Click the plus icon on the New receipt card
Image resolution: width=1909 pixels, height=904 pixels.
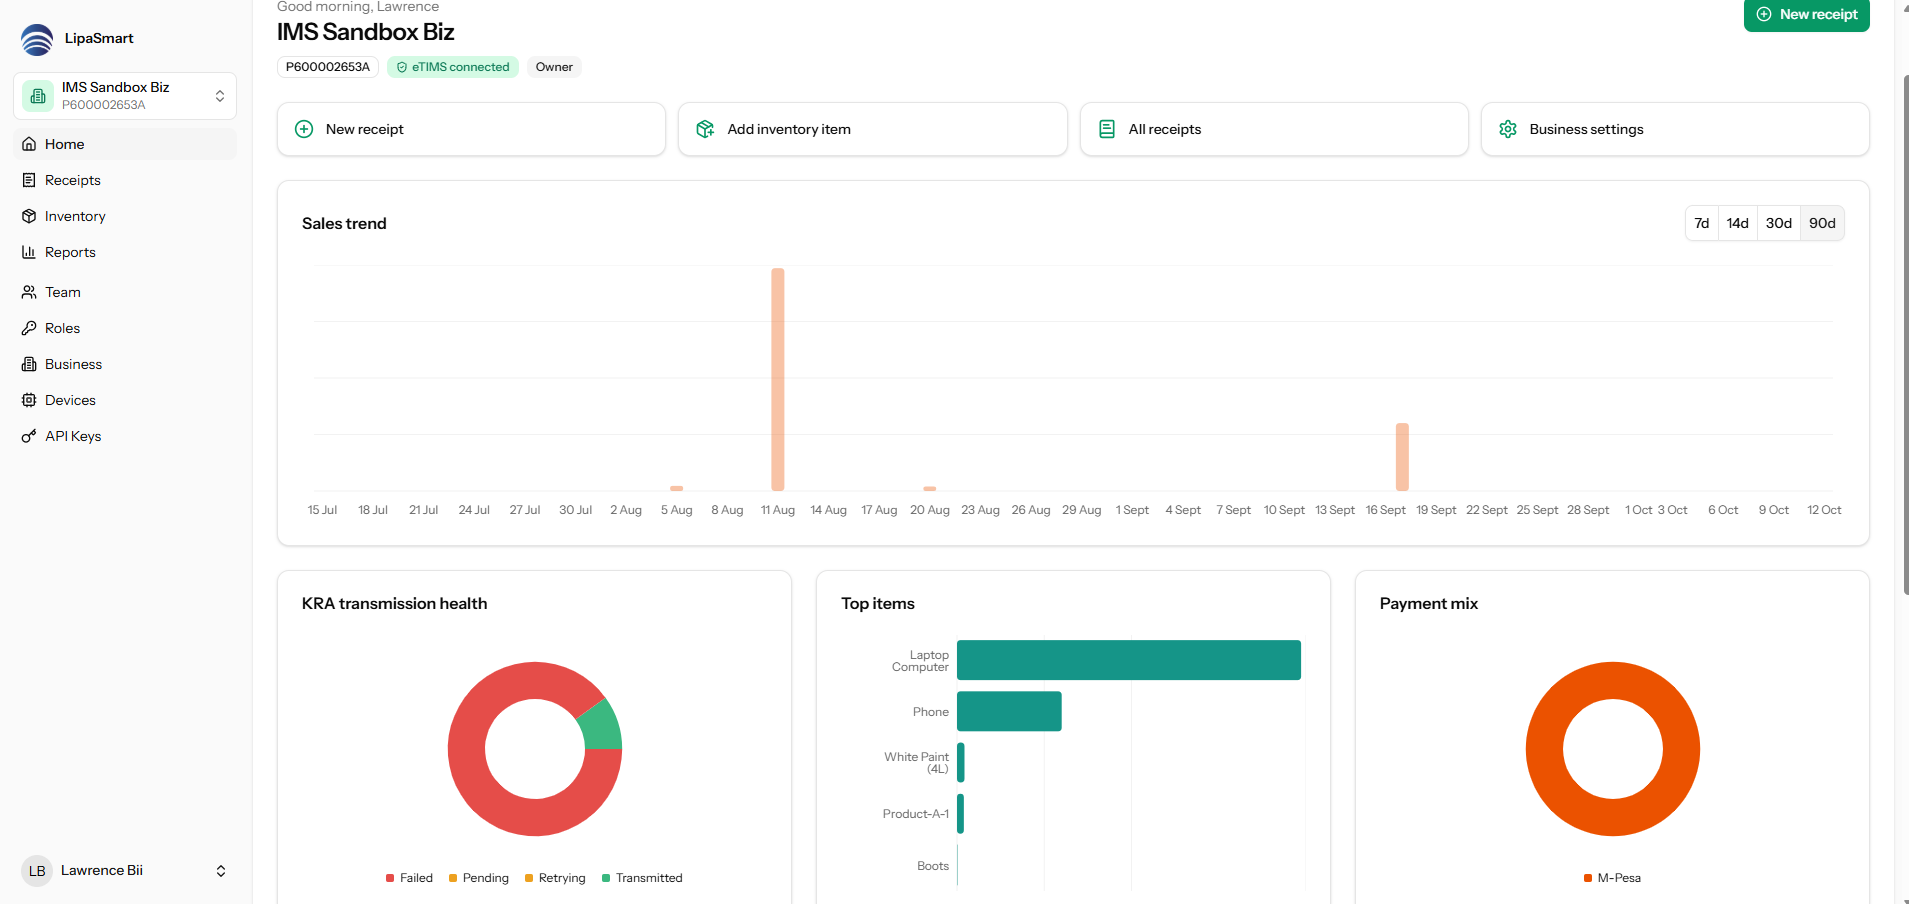tap(304, 129)
